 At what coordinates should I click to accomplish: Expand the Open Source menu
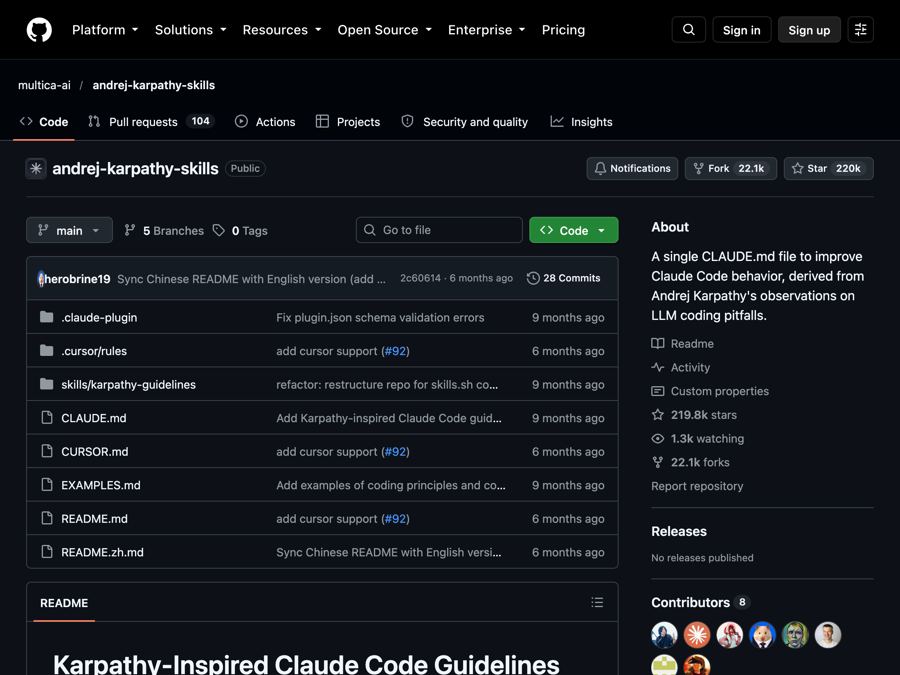point(384,30)
